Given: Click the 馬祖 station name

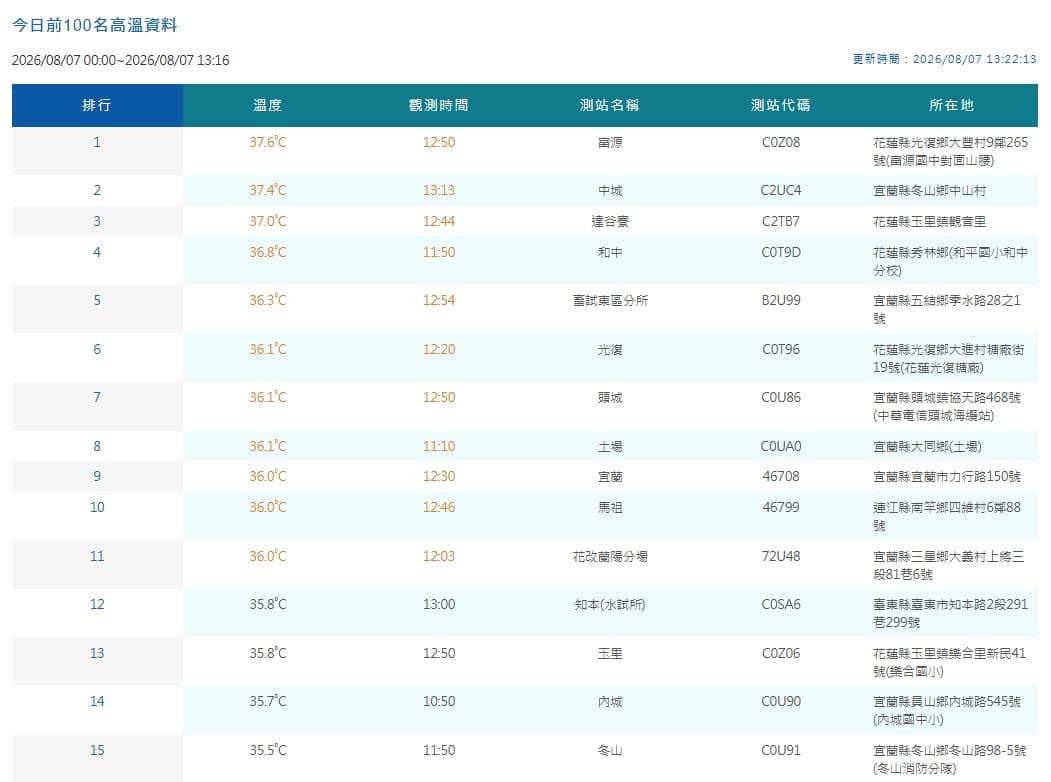Looking at the screenshot, I should 610,508.
